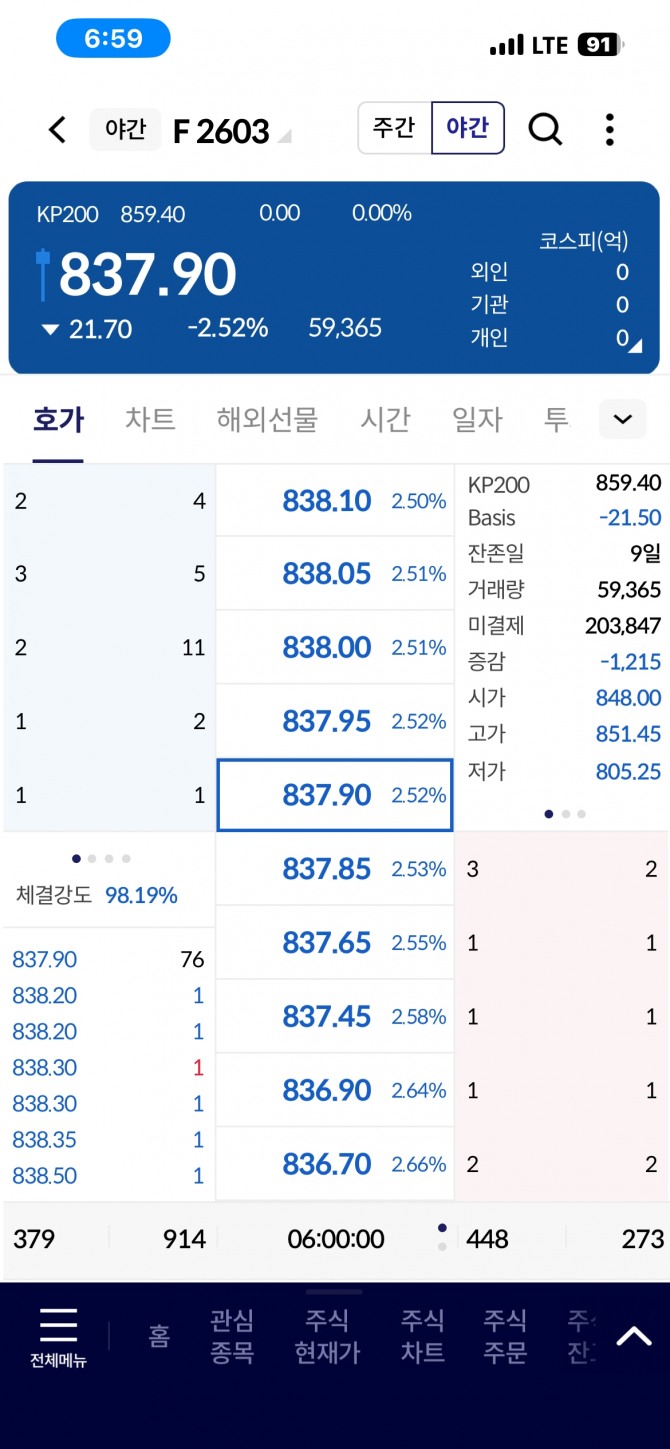This screenshot has height=1449, width=670.
Task: Tap the 야간 label next to F 2603
Action: (x=126, y=130)
